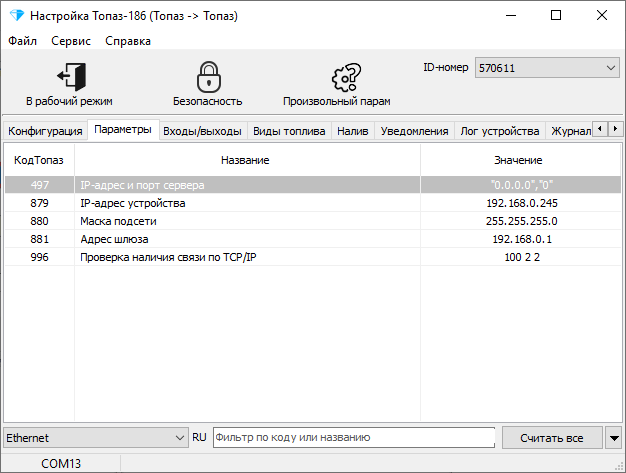Open the Файл menu
This screenshot has width=626, height=473.
point(22,41)
